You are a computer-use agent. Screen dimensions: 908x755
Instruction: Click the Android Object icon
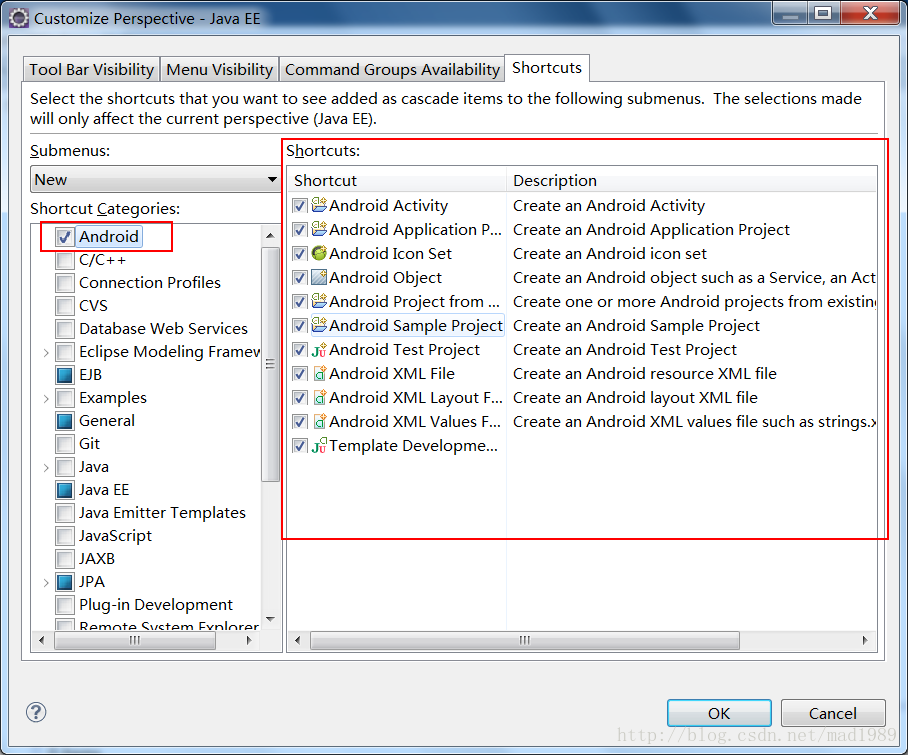pyautogui.click(x=319, y=277)
